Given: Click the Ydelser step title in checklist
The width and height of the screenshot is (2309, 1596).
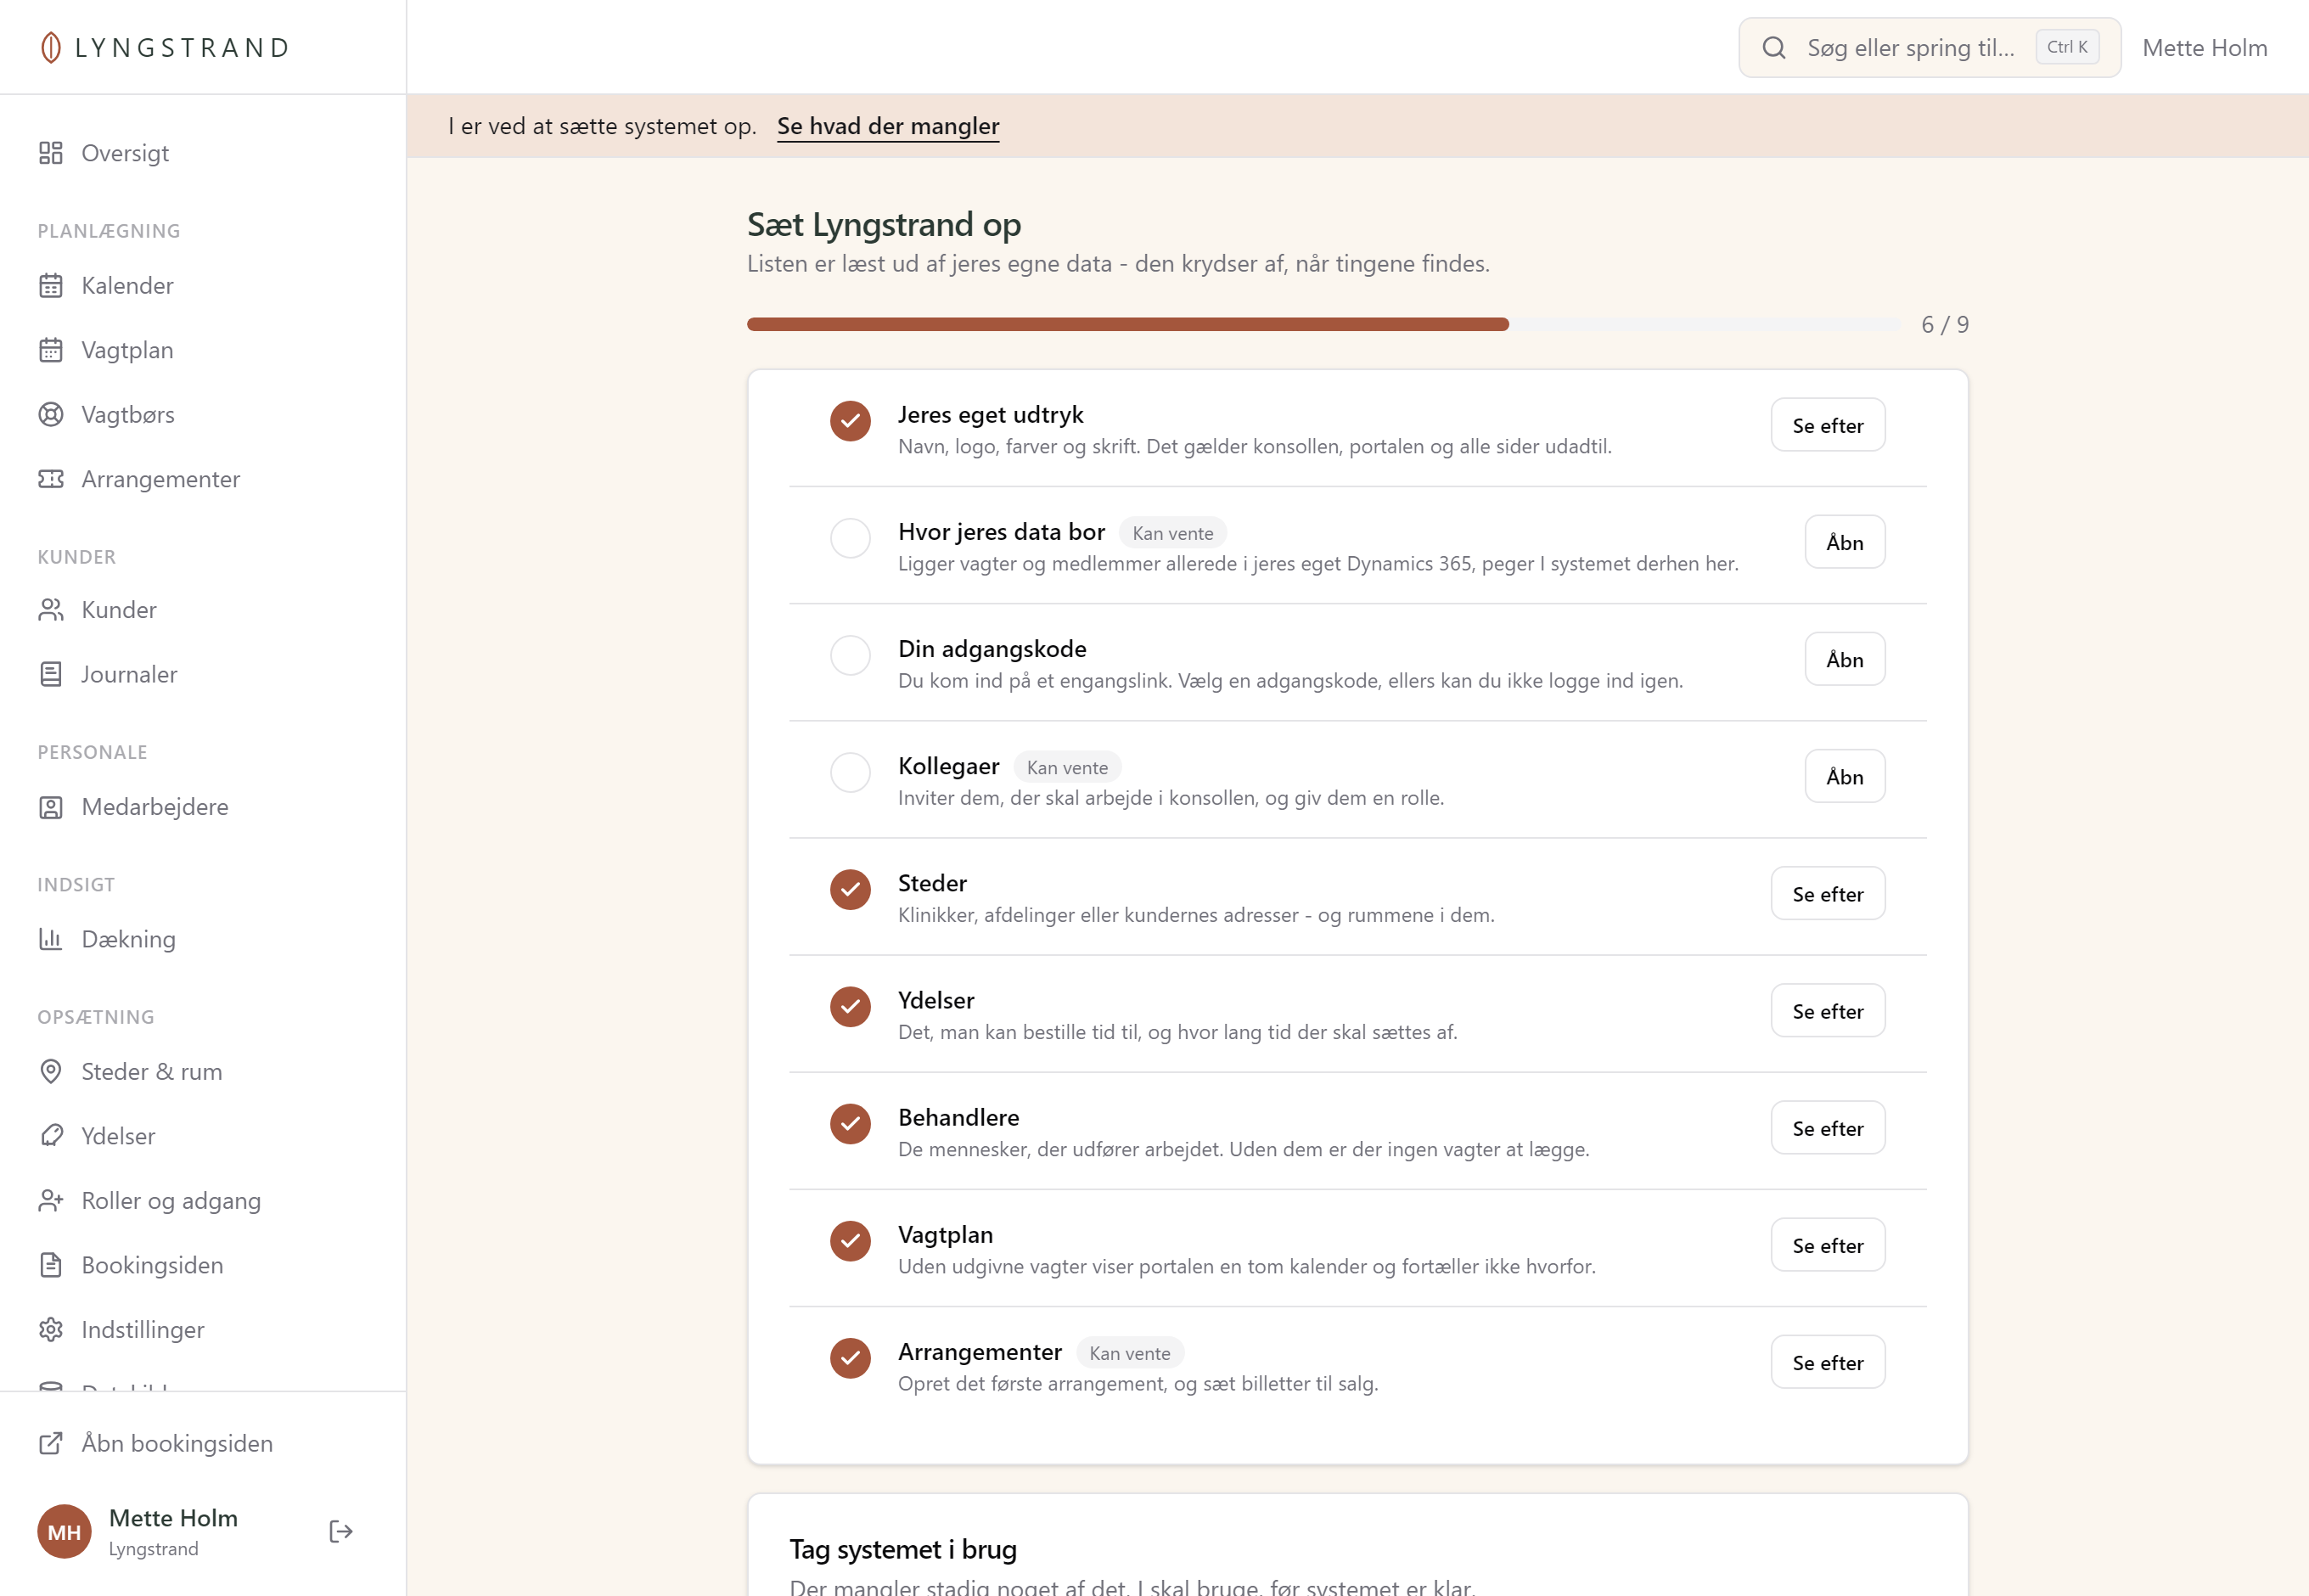Looking at the screenshot, I should (x=935, y=1000).
